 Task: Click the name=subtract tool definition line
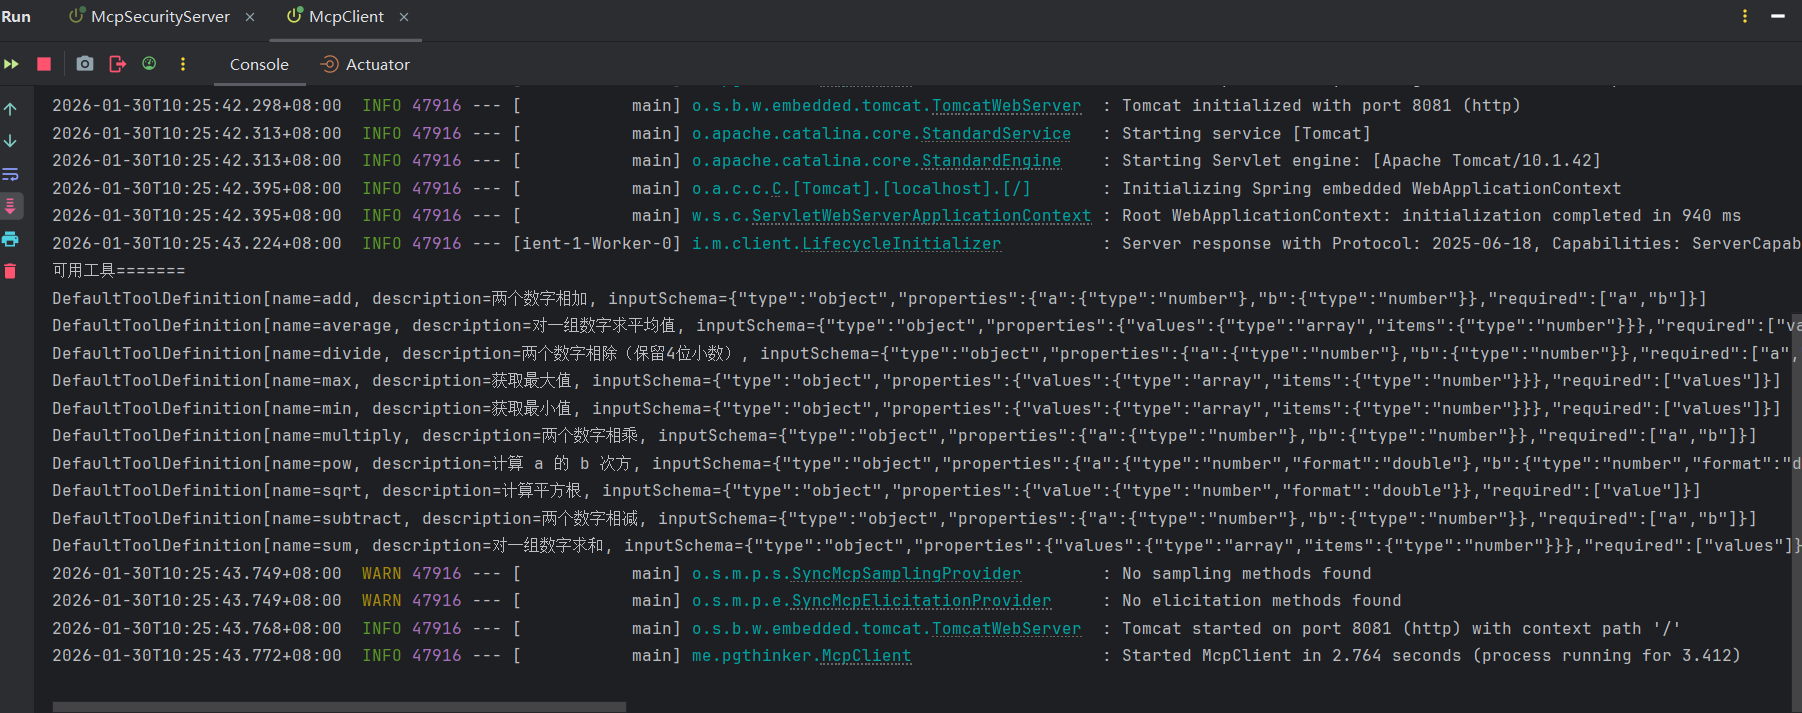click(904, 519)
